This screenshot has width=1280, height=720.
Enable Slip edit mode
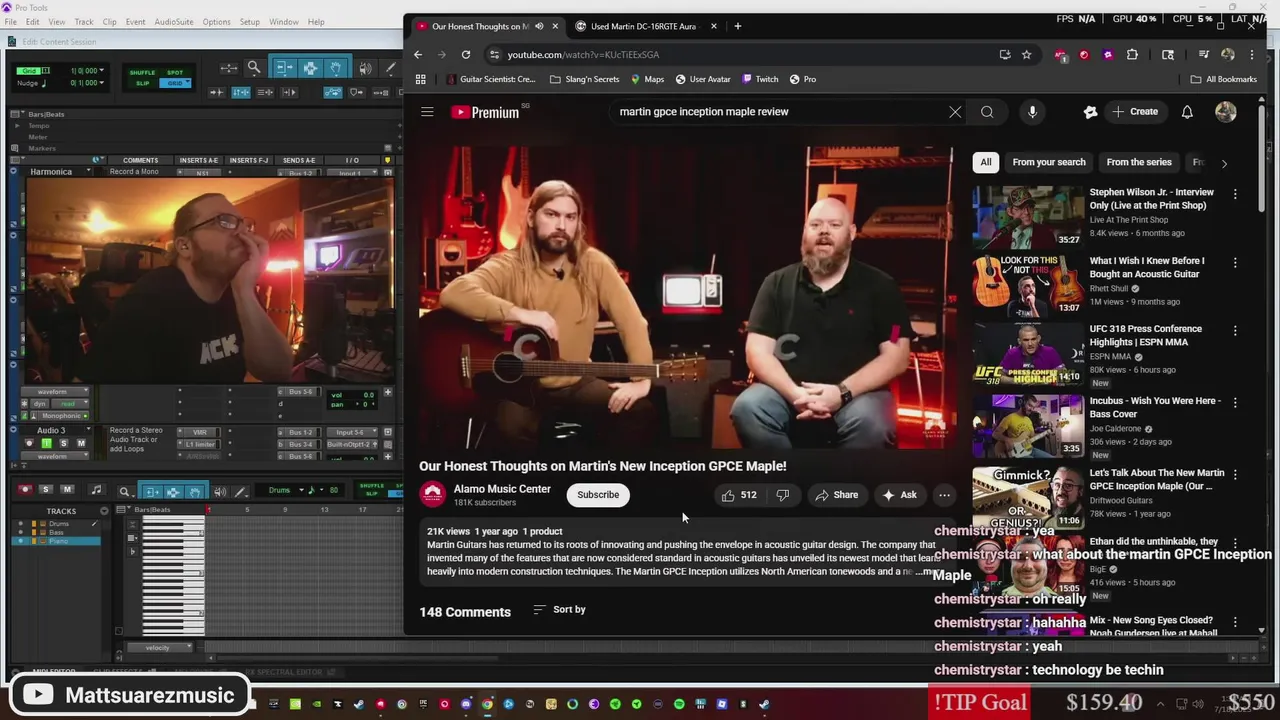click(142, 83)
